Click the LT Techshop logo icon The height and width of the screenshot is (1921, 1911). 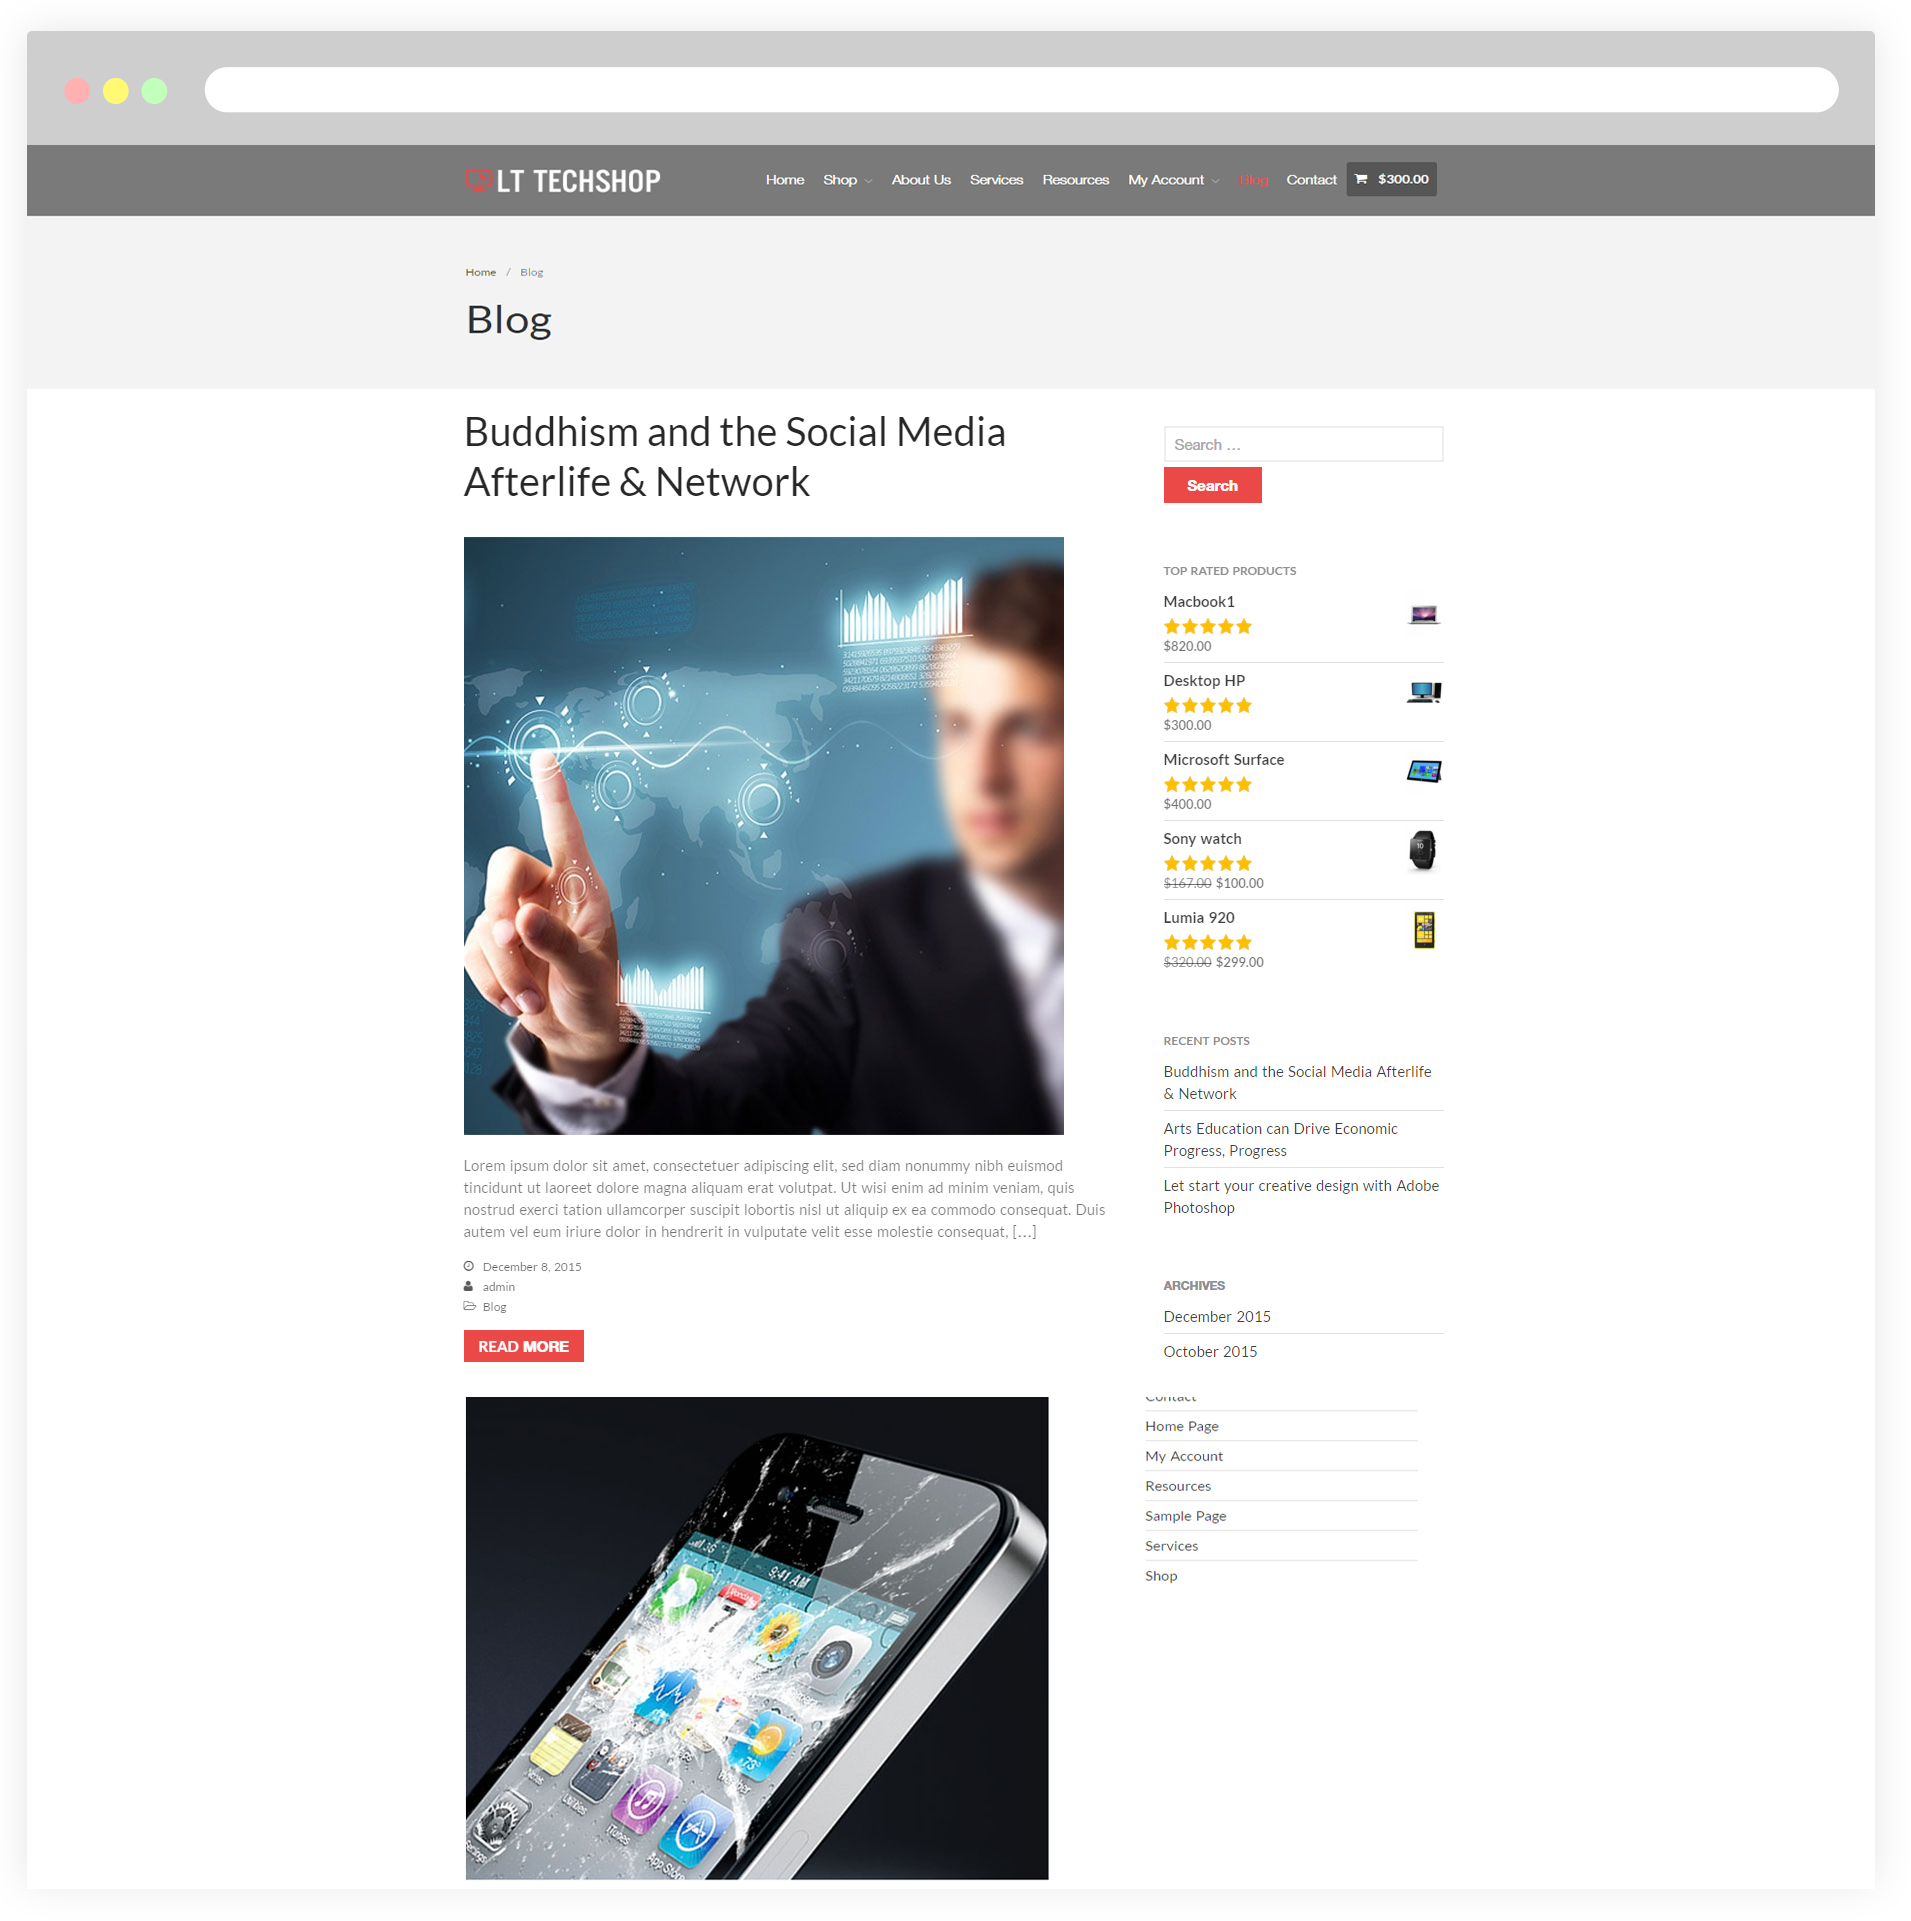click(x=478, y=180)
